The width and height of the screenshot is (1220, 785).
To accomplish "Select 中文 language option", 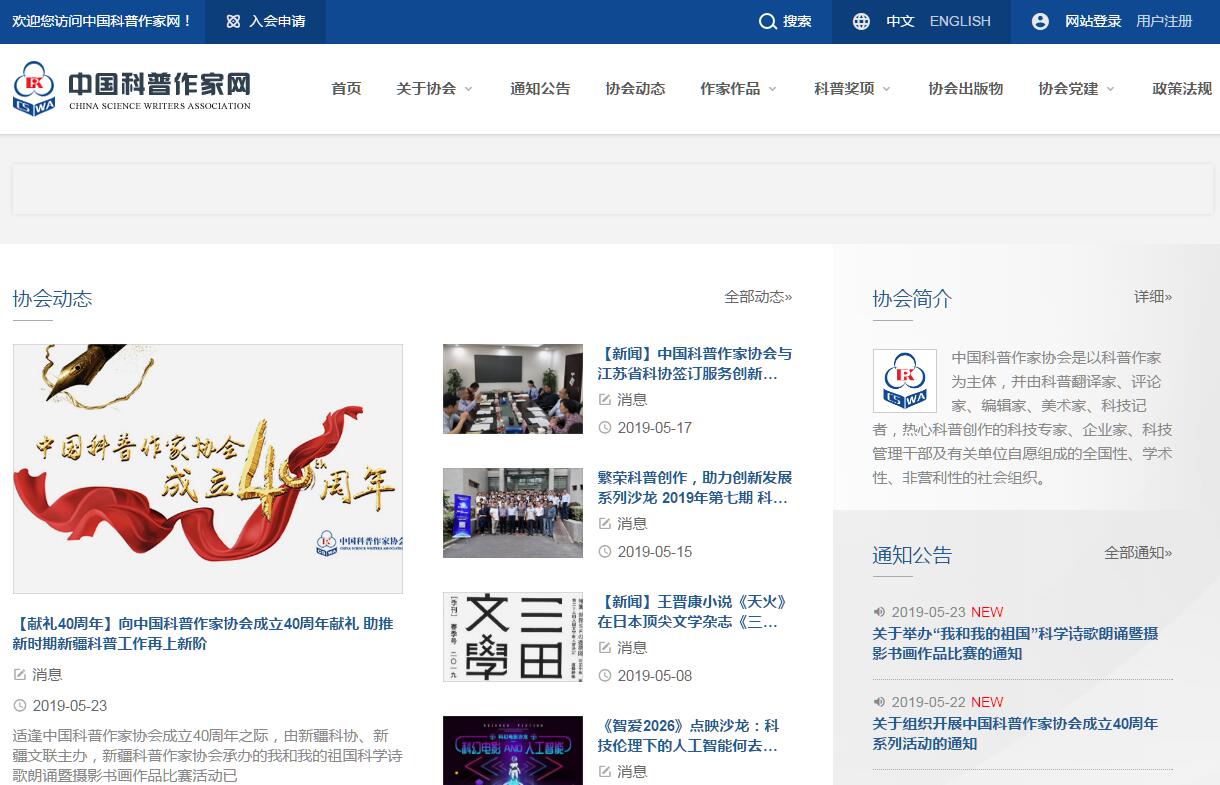I will (900, 21).
